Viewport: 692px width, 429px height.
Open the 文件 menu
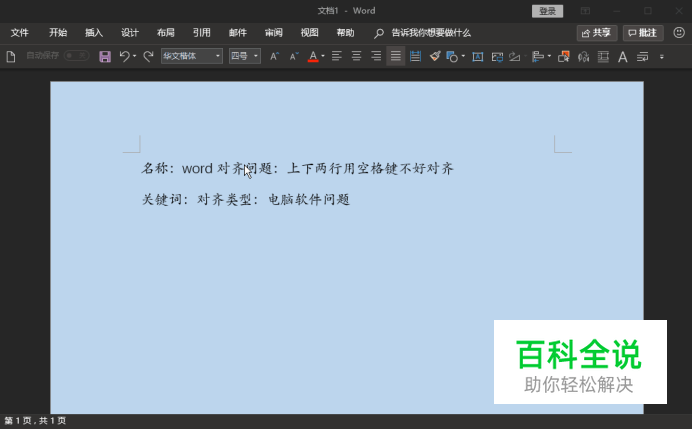point(19,33)
